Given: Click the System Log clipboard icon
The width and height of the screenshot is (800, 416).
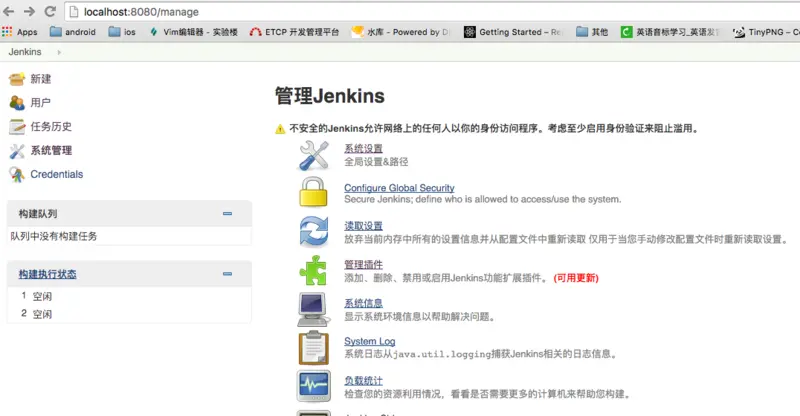Looking at the screenshot, I should point(314,348).
